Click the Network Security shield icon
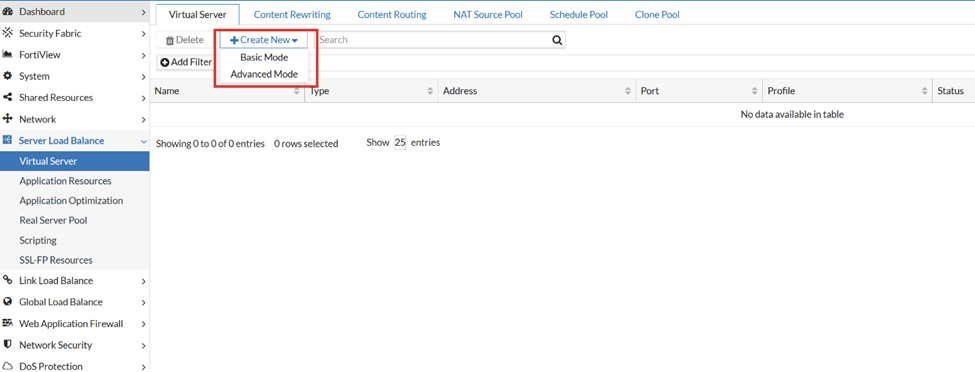The width and height of the screenshot is (975, 372). pos(8,345)
